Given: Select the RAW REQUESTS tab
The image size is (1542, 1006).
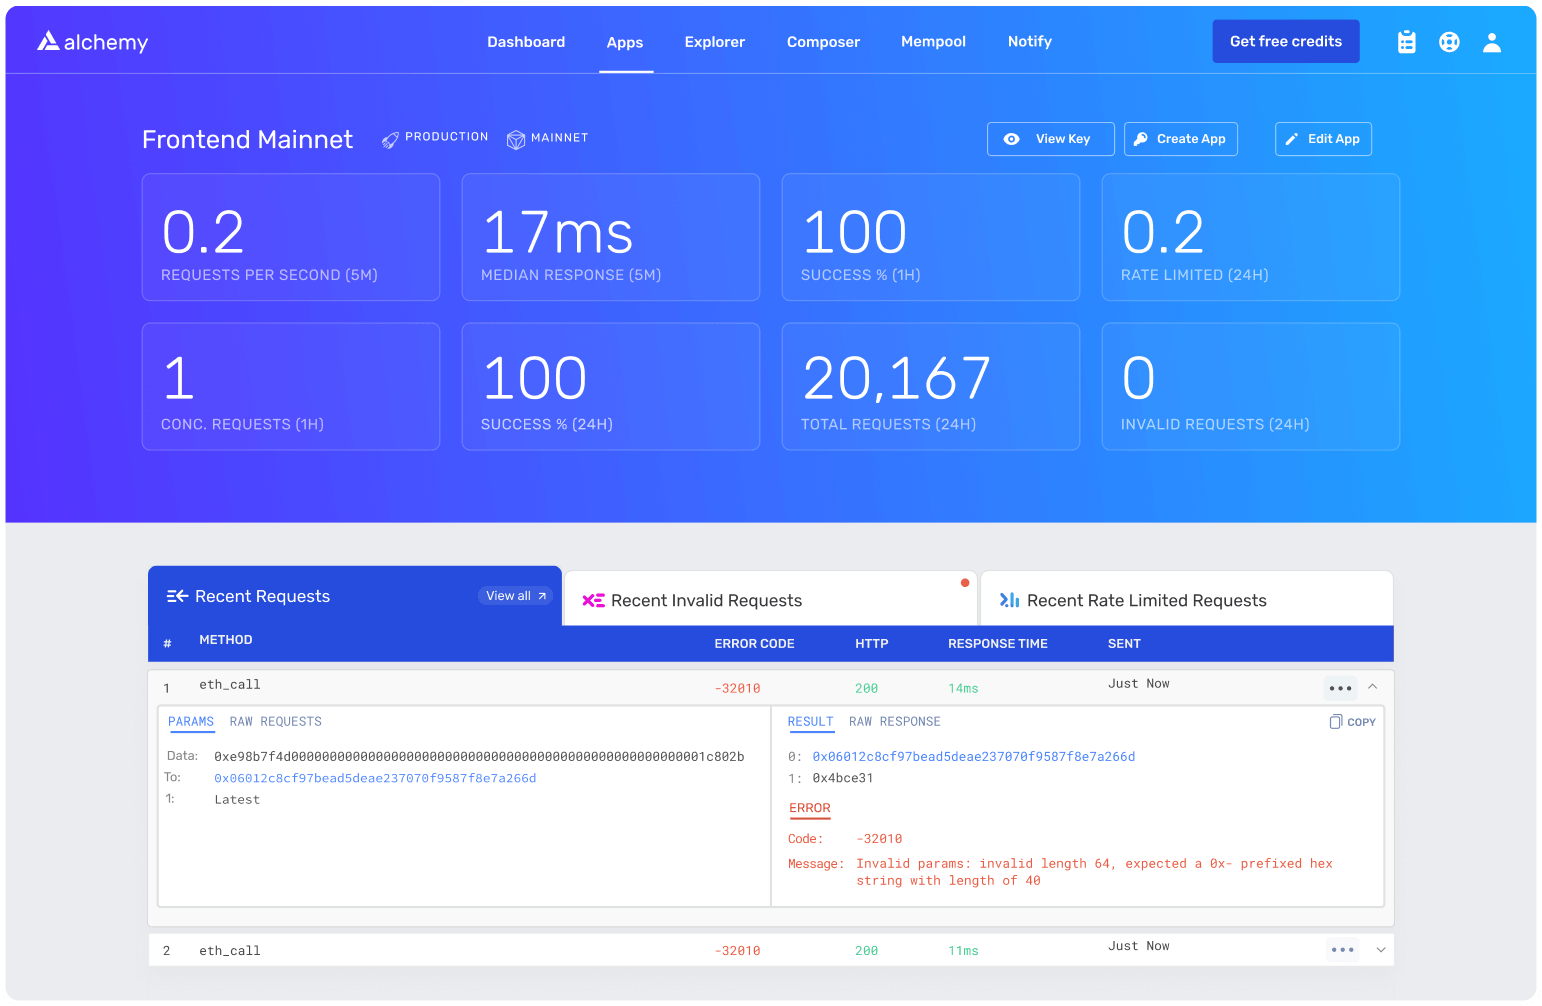Looking at the screenshot, I should 275,722.
